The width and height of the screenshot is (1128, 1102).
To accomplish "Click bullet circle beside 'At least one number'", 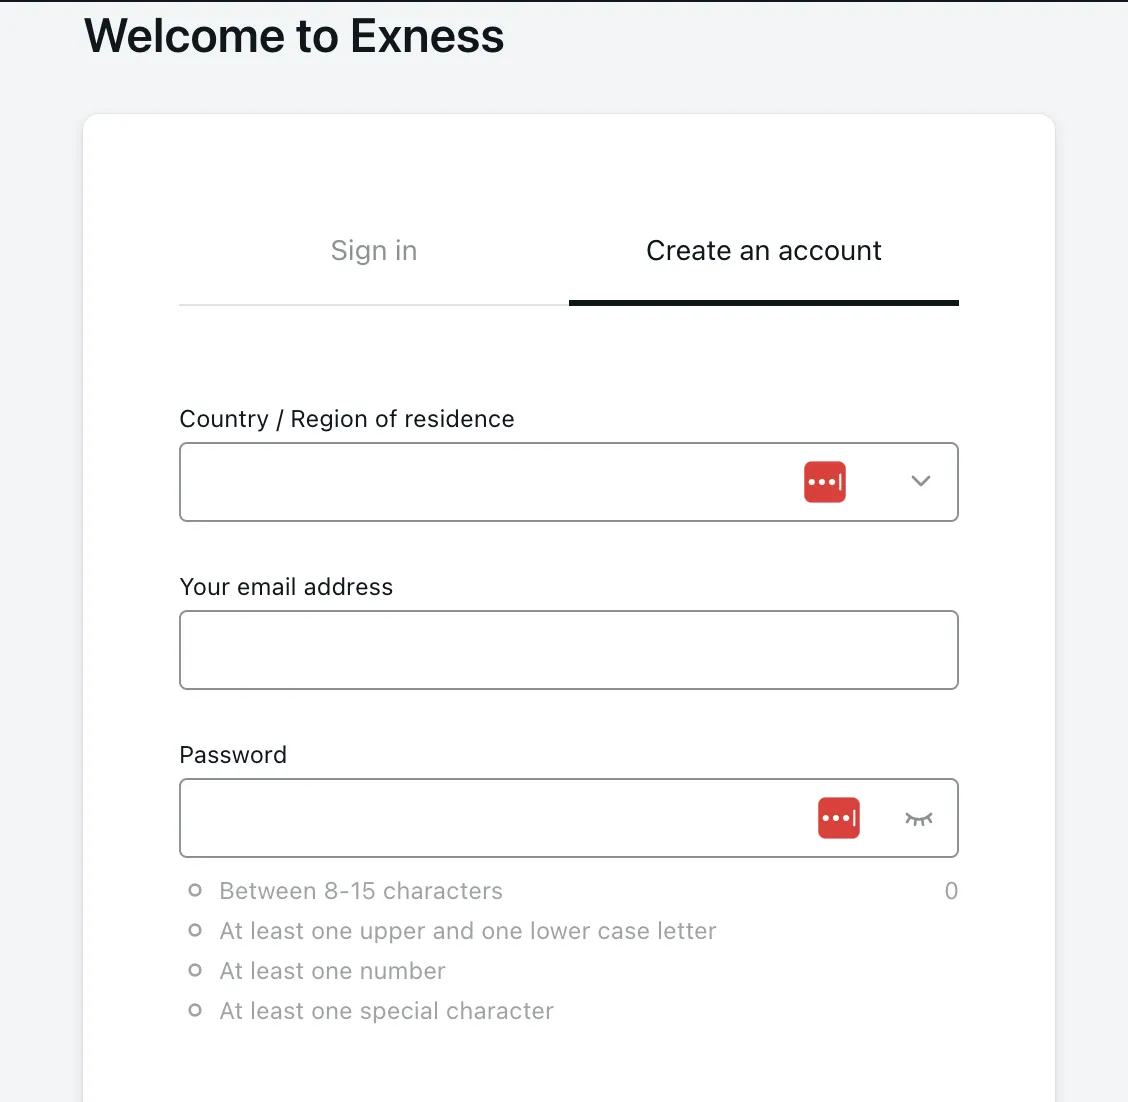I will tap(195, 970).
